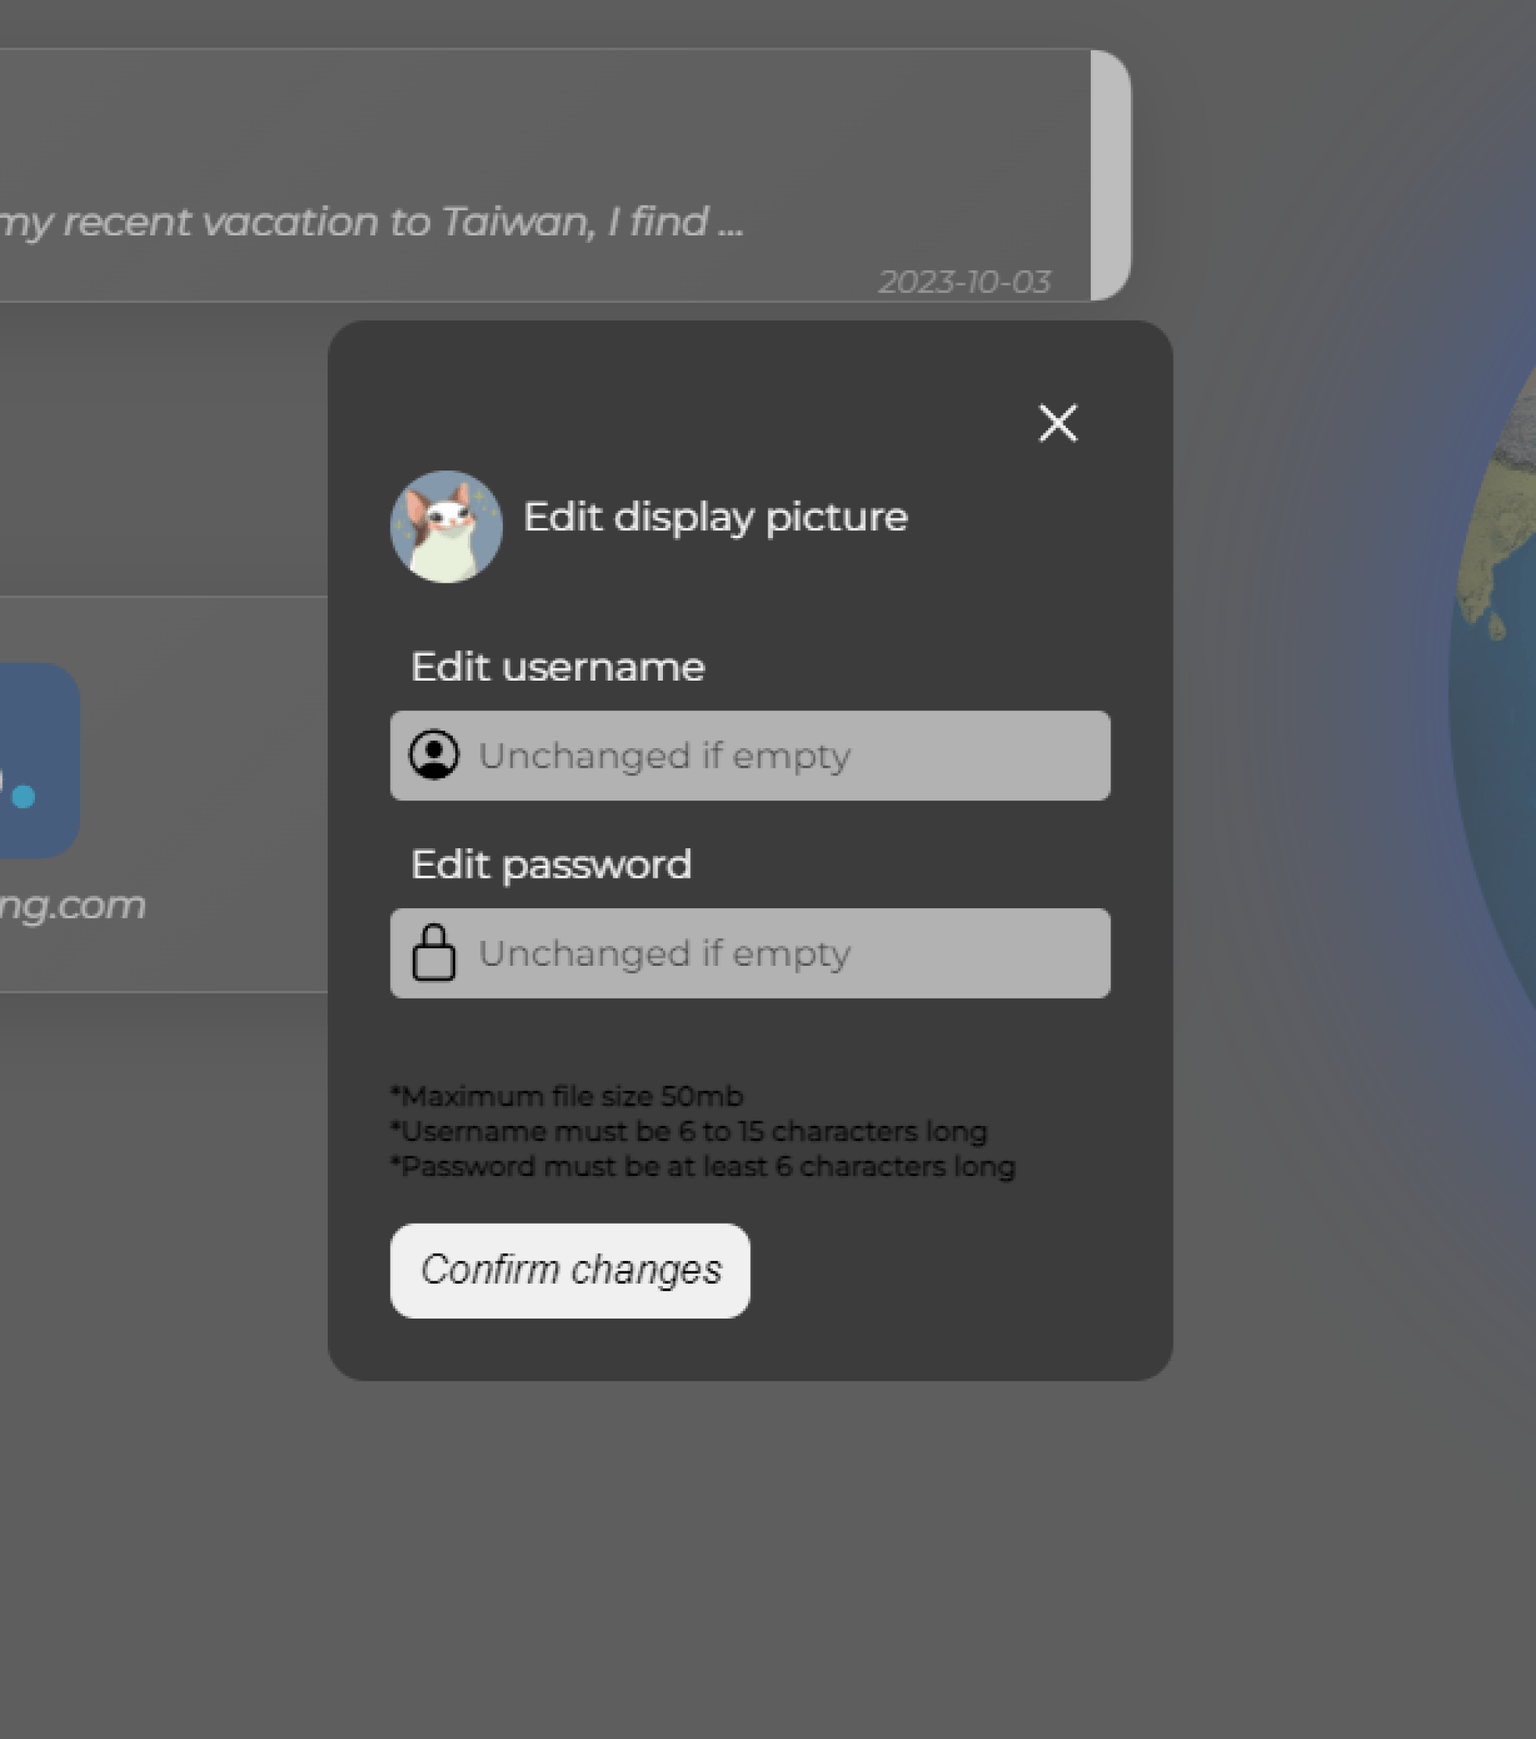Click the 2023-10-03 post date

point(964,282)
